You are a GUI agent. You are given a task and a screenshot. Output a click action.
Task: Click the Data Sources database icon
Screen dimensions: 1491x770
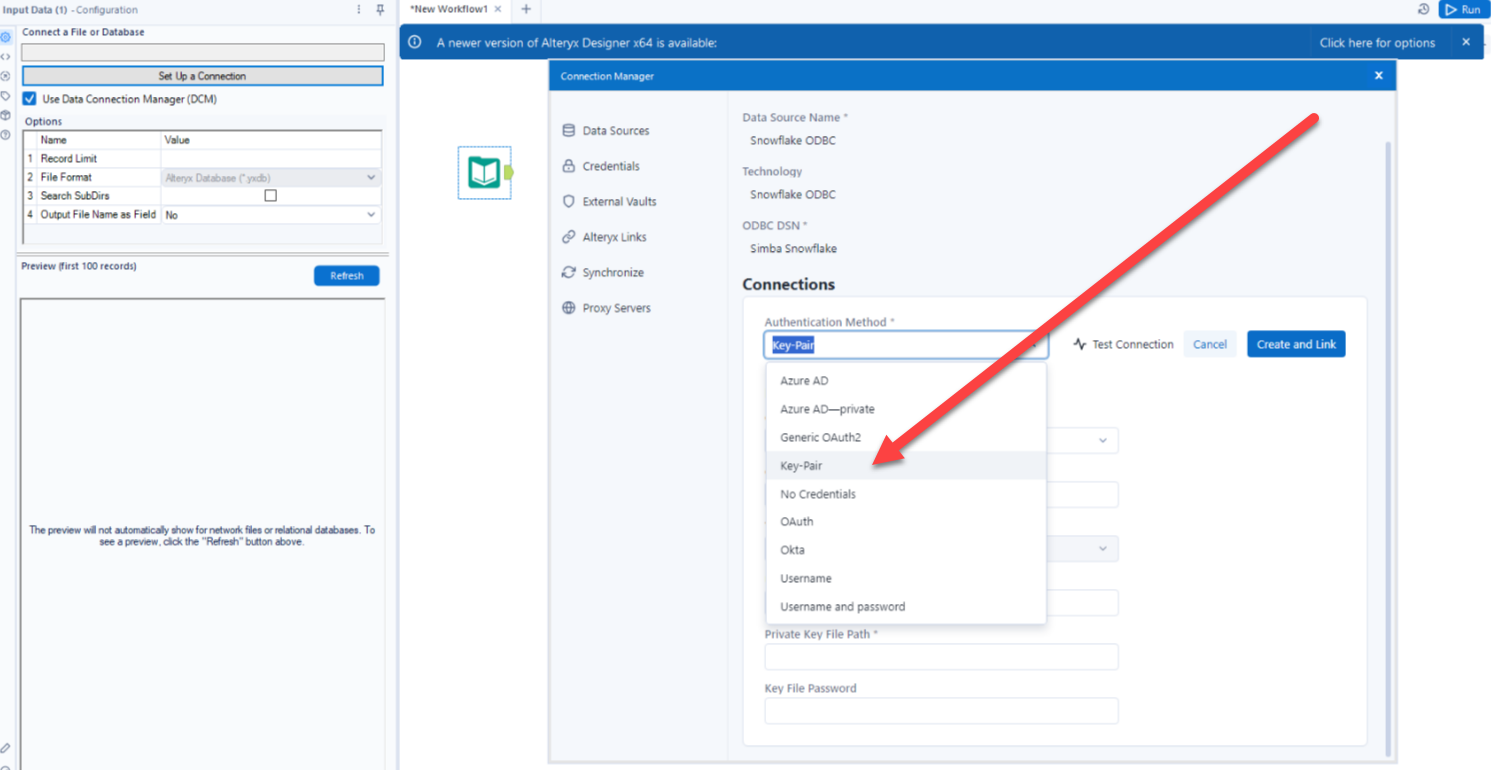(569, 130)
